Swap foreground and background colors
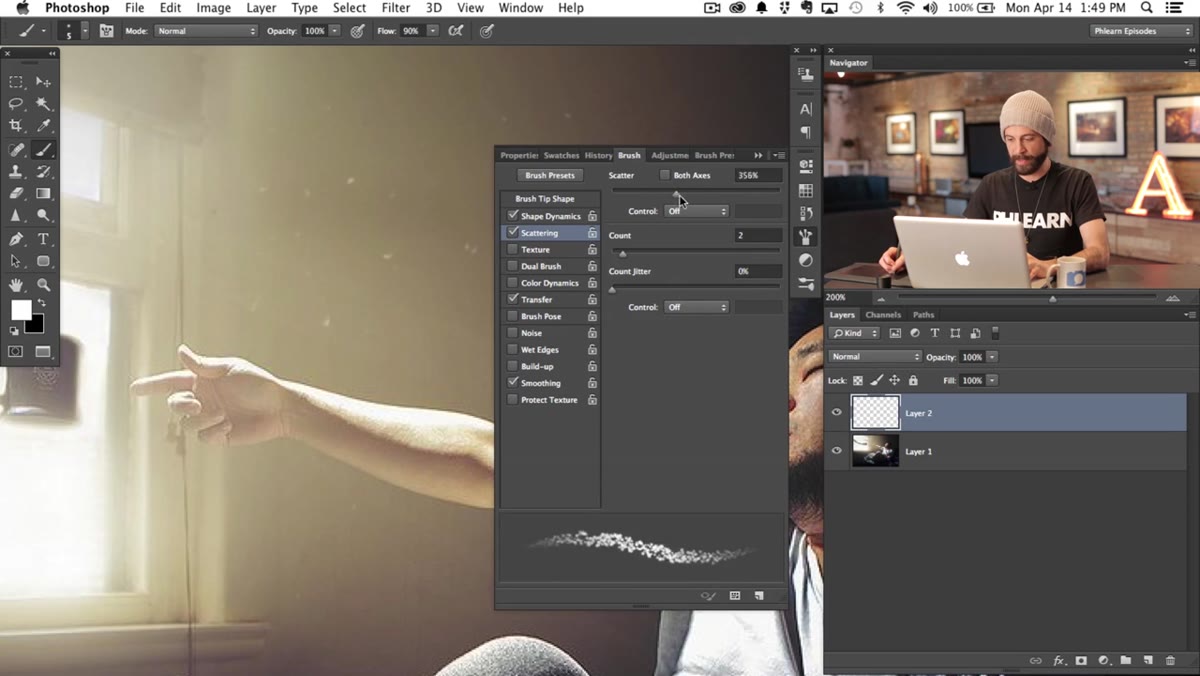The height and width of the screenshot is (676, 1200). 41,303
